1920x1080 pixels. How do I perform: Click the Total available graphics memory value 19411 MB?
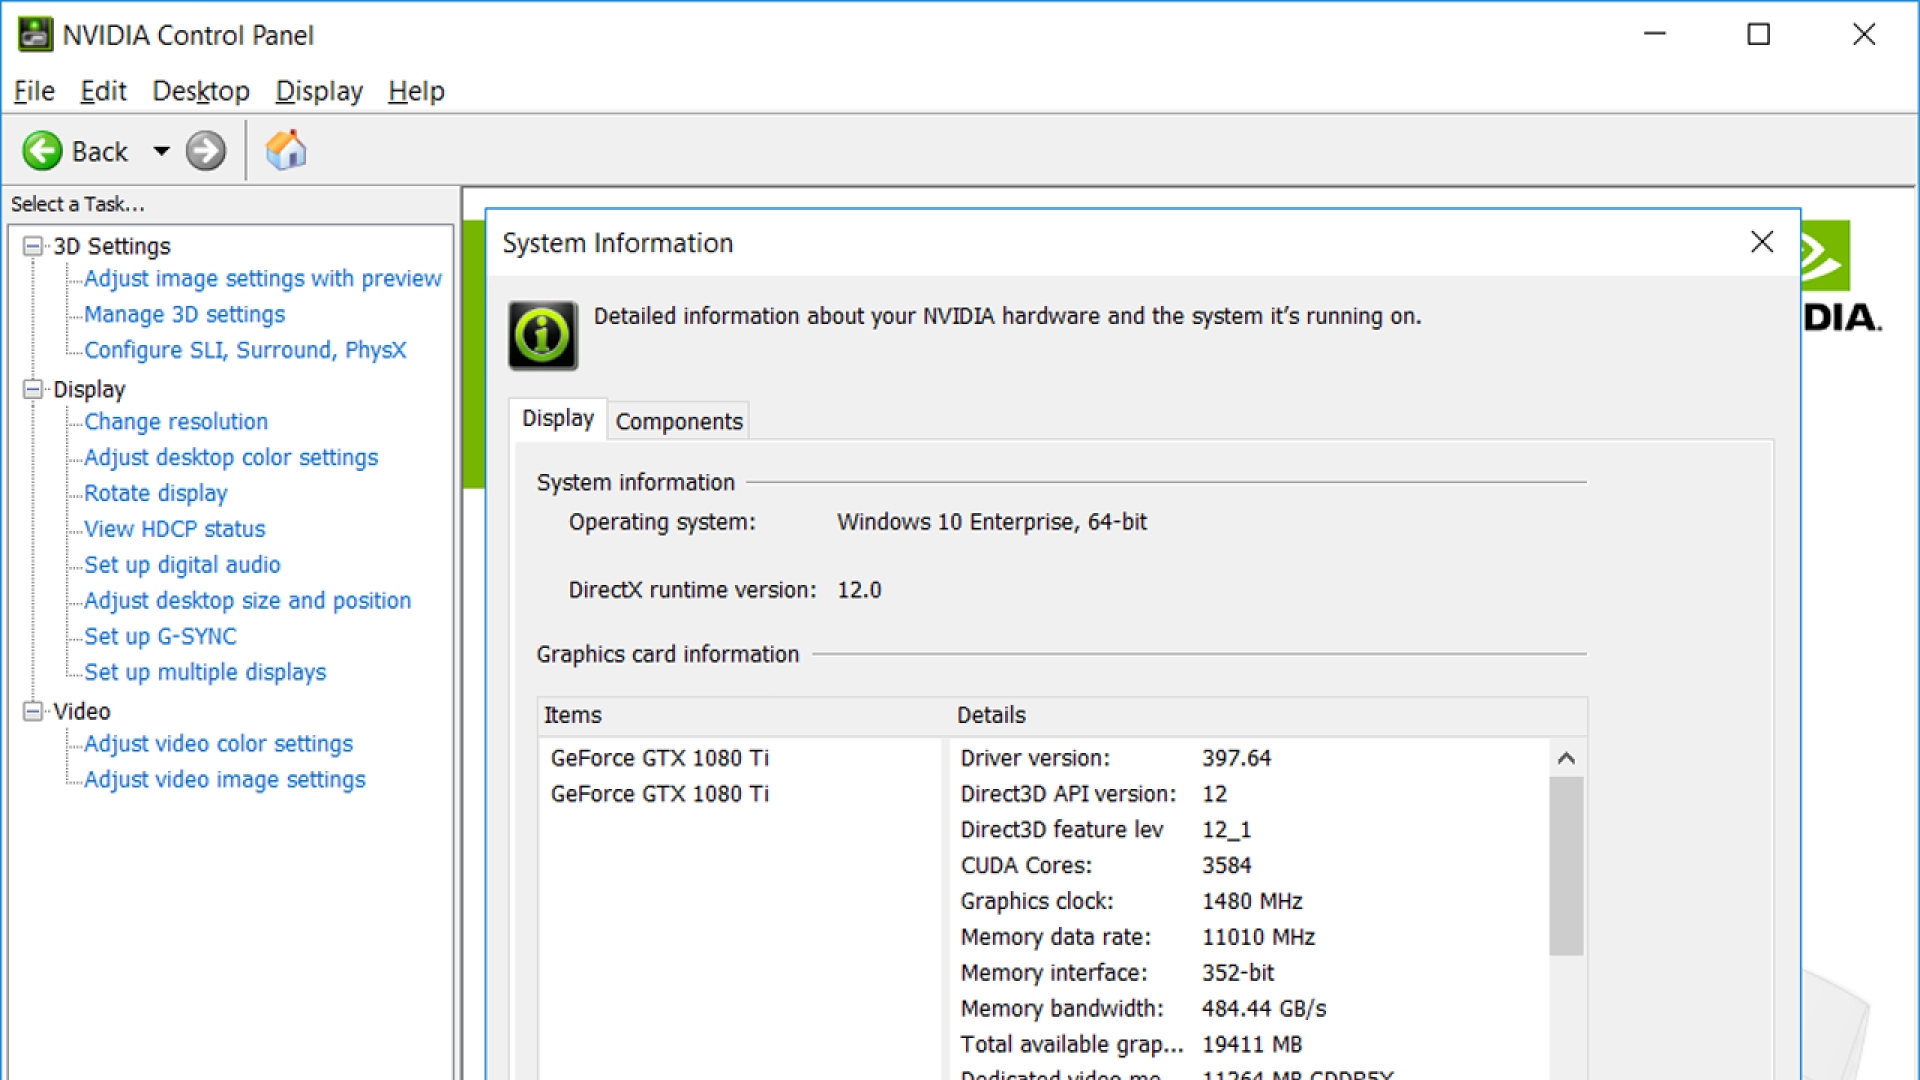tap(1252, 1045)
